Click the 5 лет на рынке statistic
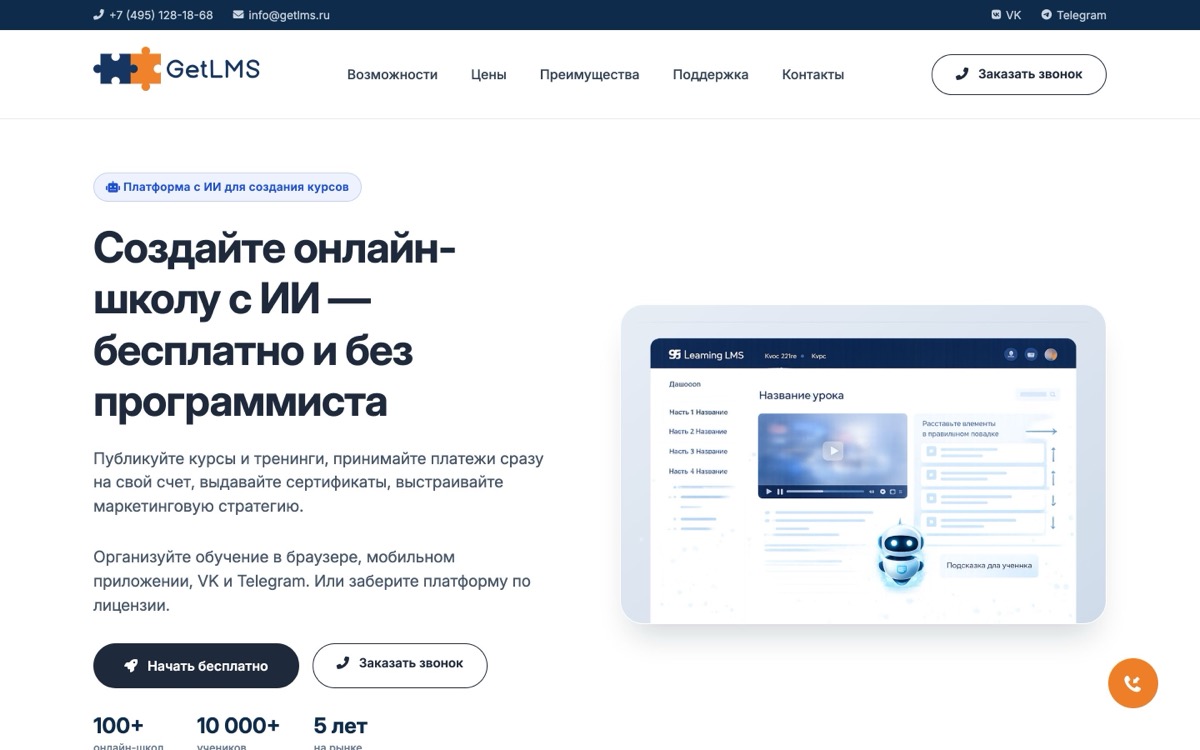Image resolution: width=1200 pixels, height=750 pixels. [340, 733]
